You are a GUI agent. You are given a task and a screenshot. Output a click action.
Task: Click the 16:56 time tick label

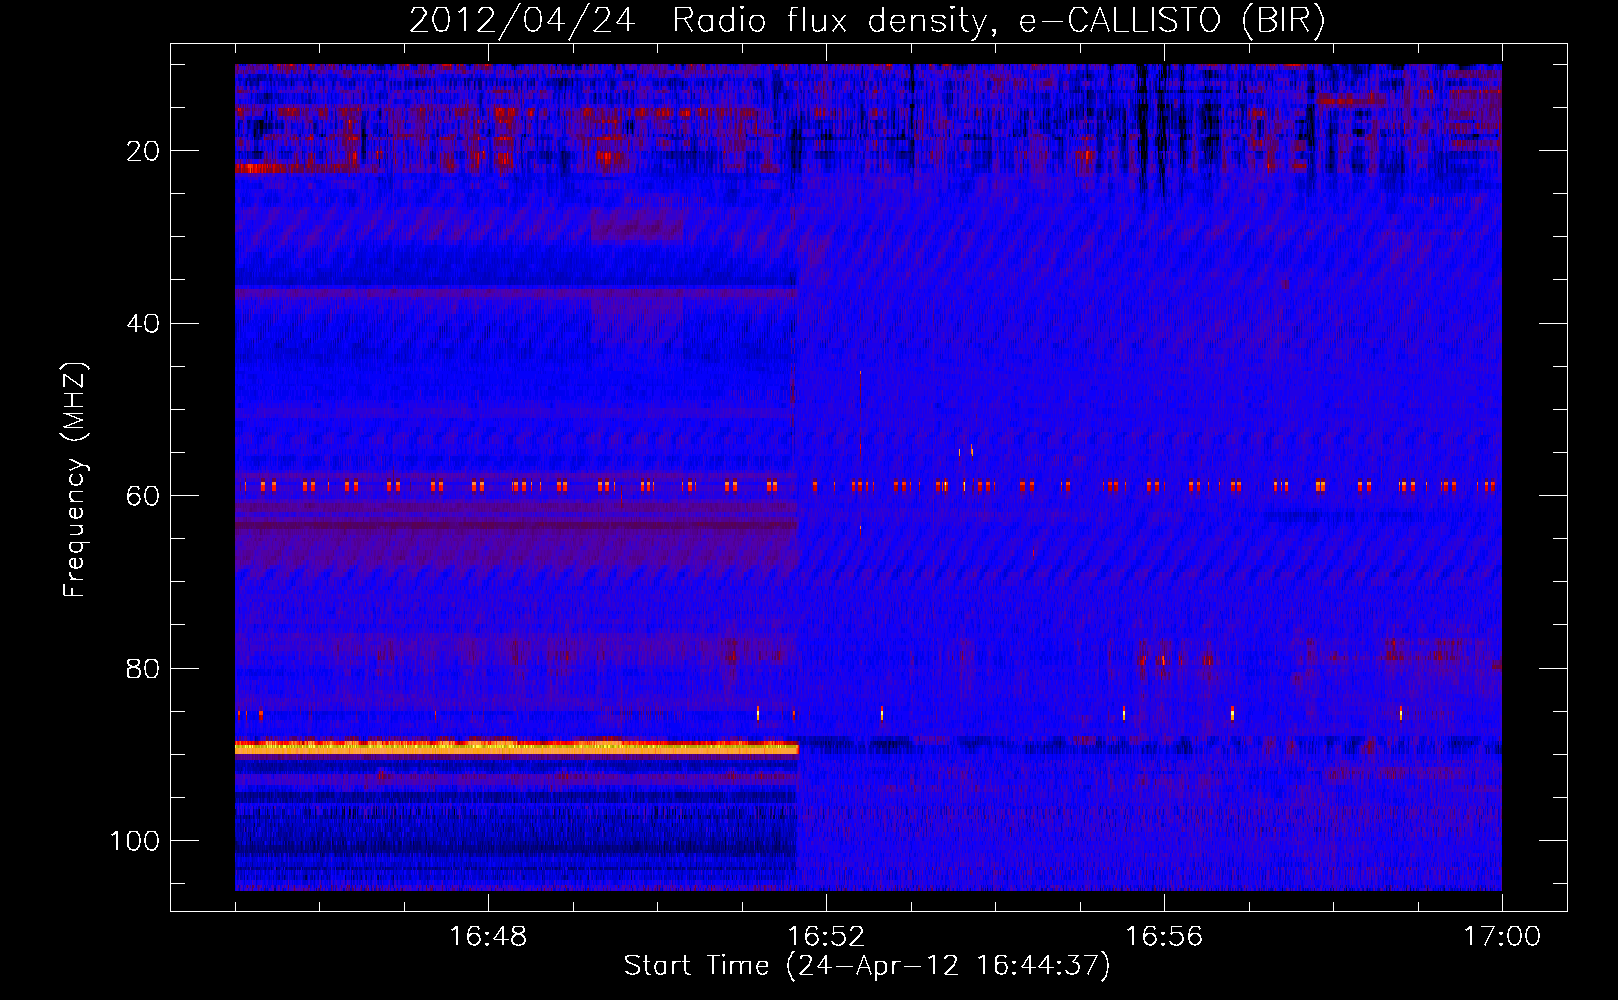click(x=1164, y=937)
